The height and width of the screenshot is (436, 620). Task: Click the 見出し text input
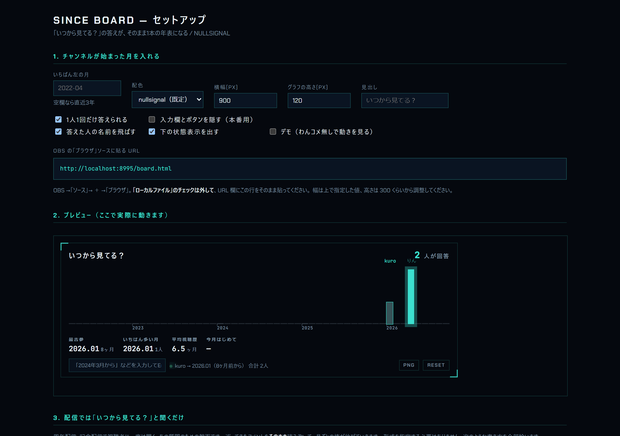pos(405,100)
